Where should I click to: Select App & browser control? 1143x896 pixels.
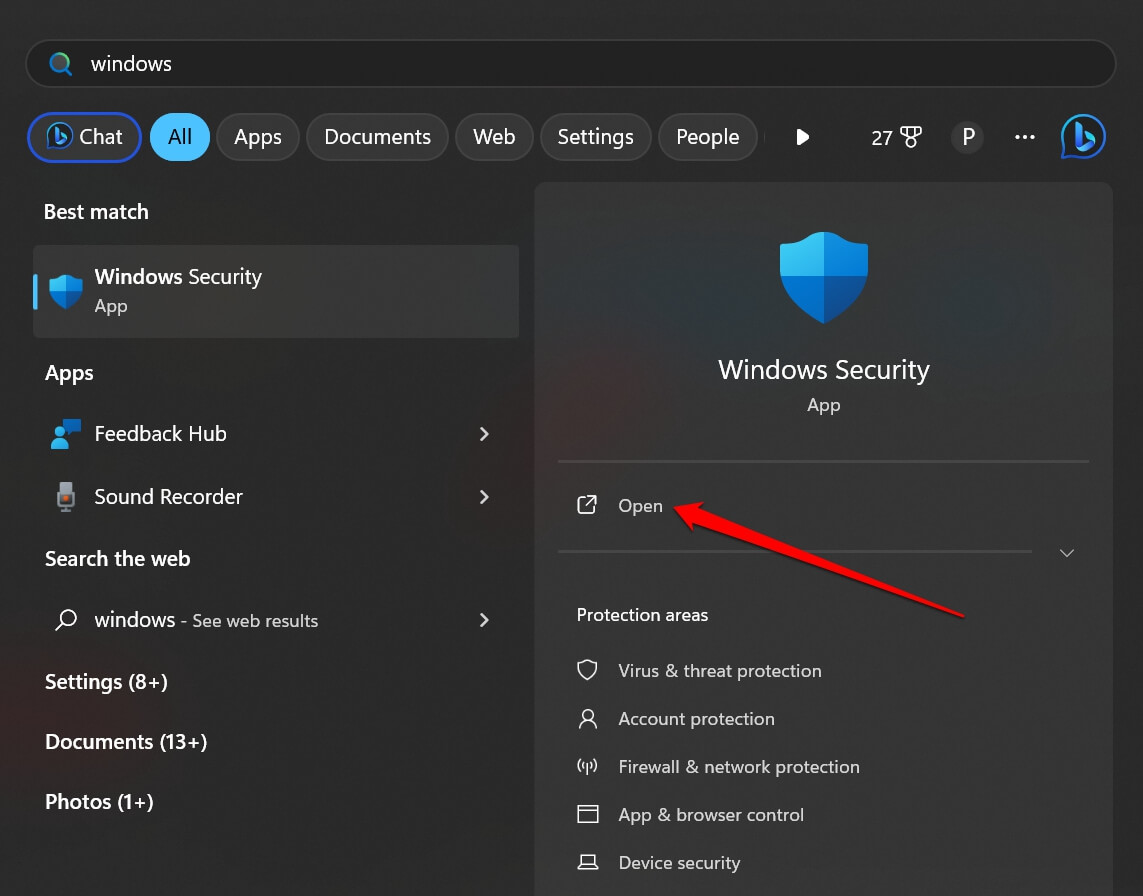[711, 814]
